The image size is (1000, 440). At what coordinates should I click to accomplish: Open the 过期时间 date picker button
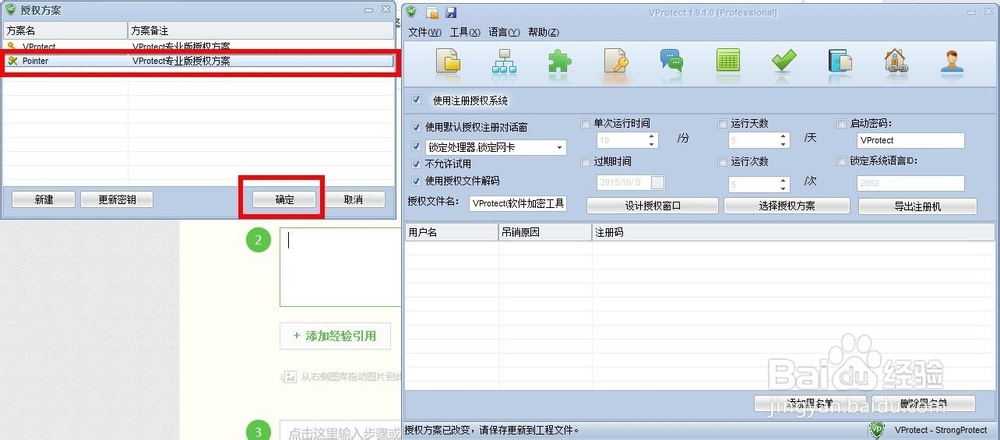(x=658, y=182)
